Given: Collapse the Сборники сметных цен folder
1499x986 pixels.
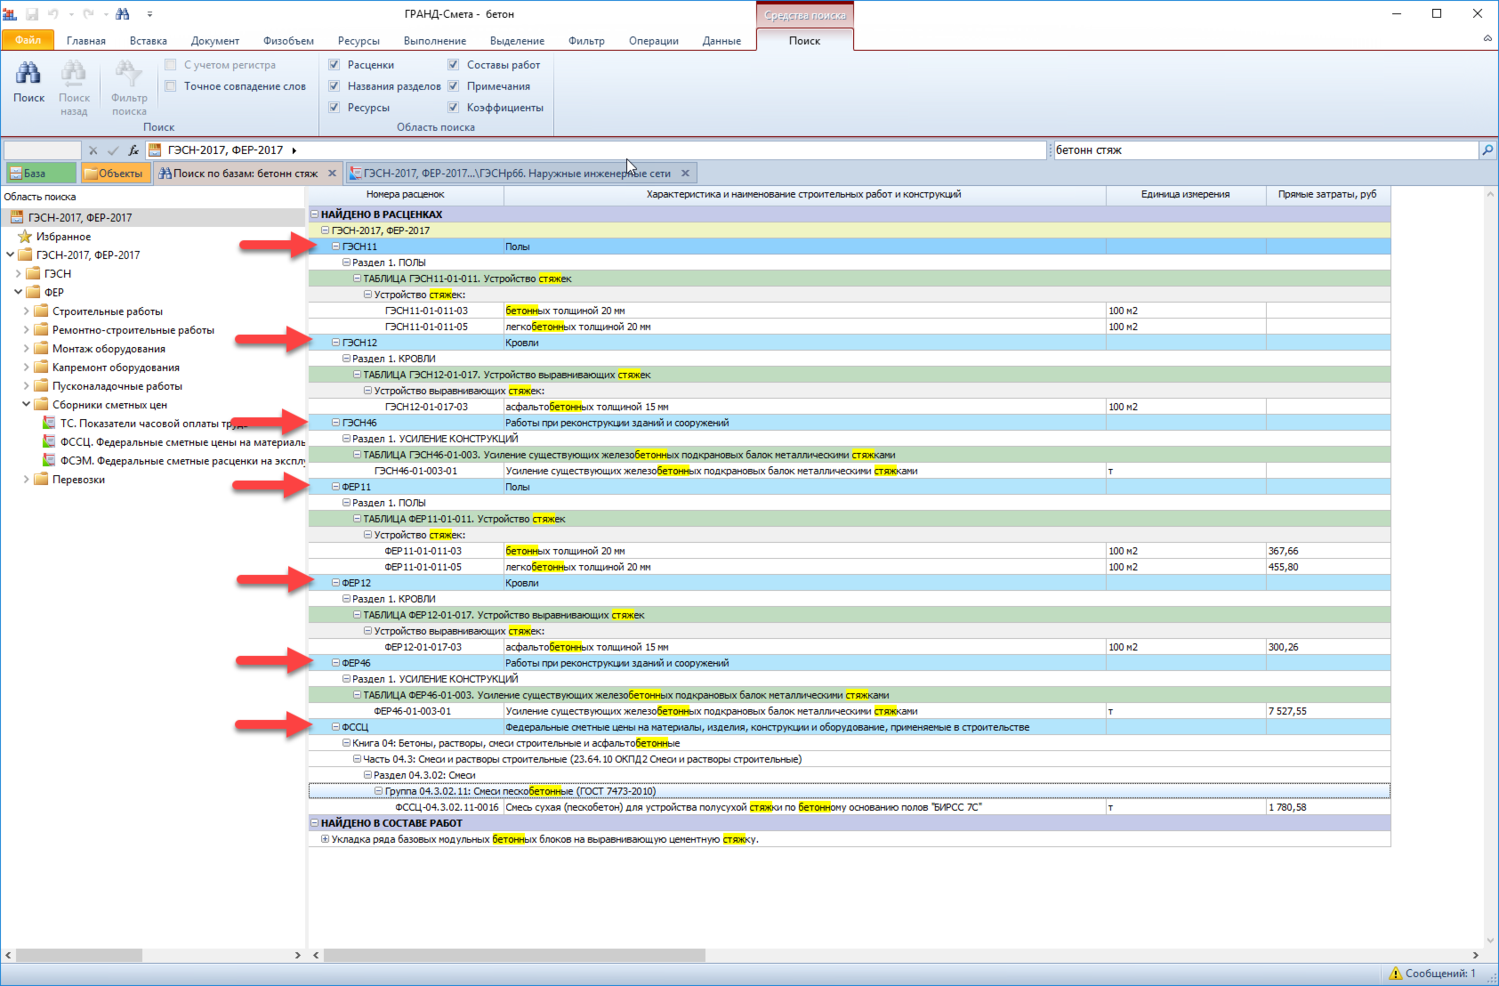Looking at the screenshot, I should click(27, 405).
